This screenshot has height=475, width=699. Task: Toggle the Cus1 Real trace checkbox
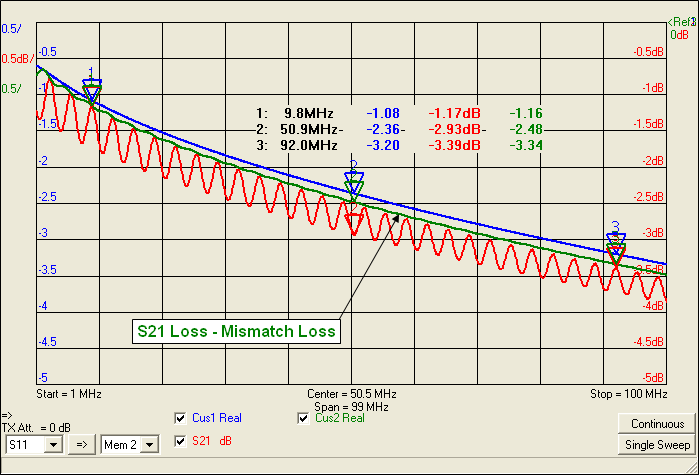tap(181, 418)
